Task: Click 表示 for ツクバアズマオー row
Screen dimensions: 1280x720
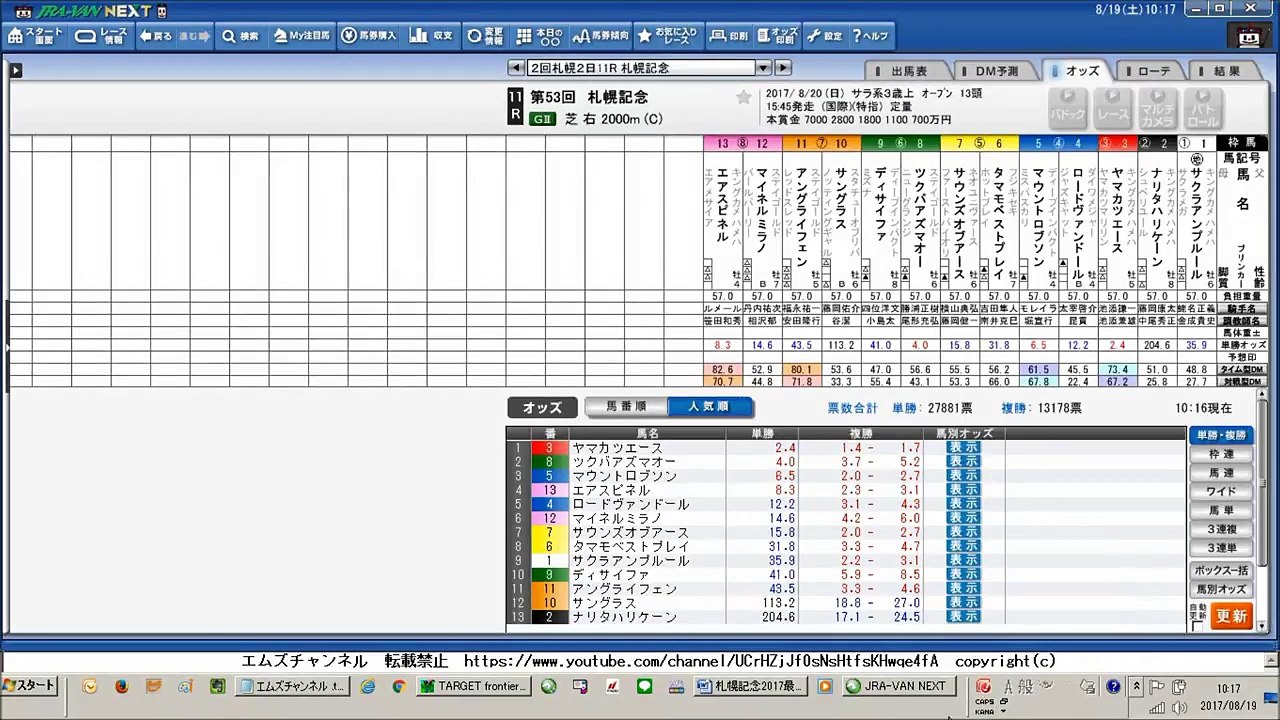Action: [964, 462]
